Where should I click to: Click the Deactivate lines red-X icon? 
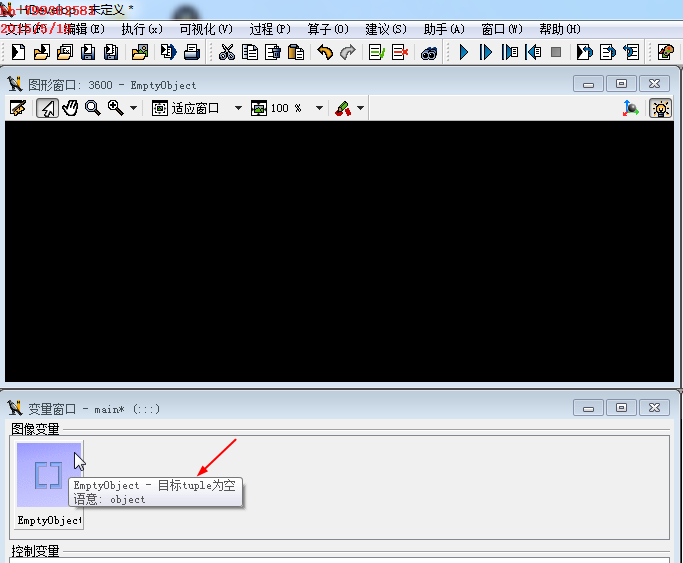coord(400,52)
